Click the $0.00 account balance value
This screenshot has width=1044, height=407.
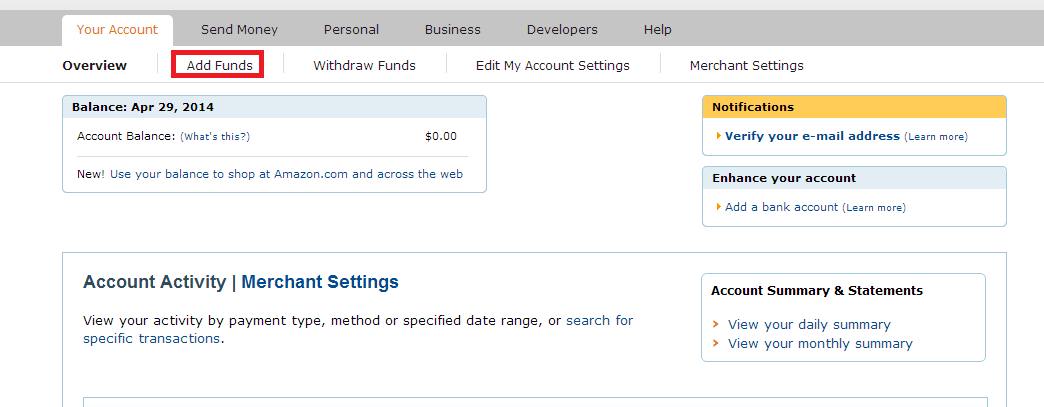pyautogui.click(x=441, y=137)
